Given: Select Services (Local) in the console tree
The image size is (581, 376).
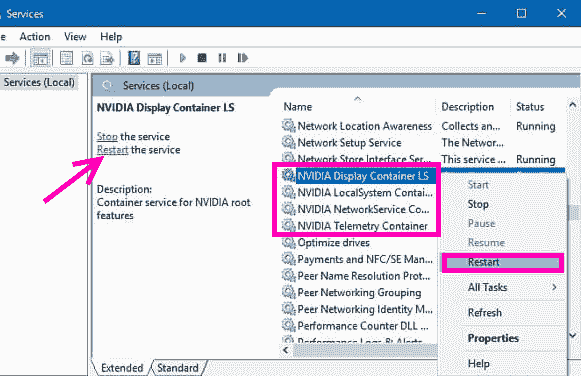Looking at the screenshot, I should [x=39, y=82].
